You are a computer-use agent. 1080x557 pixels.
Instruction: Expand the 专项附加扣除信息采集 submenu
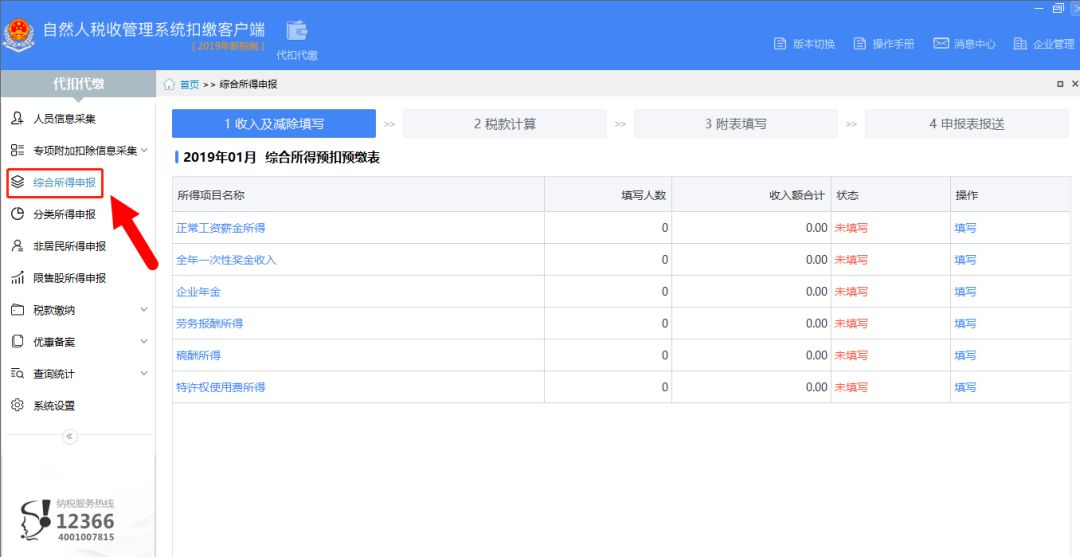point(144,150)
